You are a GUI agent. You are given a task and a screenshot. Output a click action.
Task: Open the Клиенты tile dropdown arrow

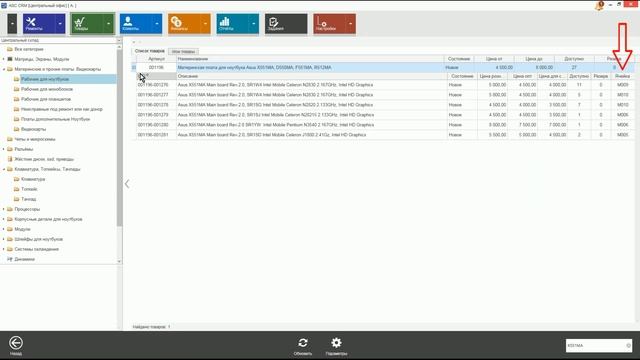tap(157, 23)
